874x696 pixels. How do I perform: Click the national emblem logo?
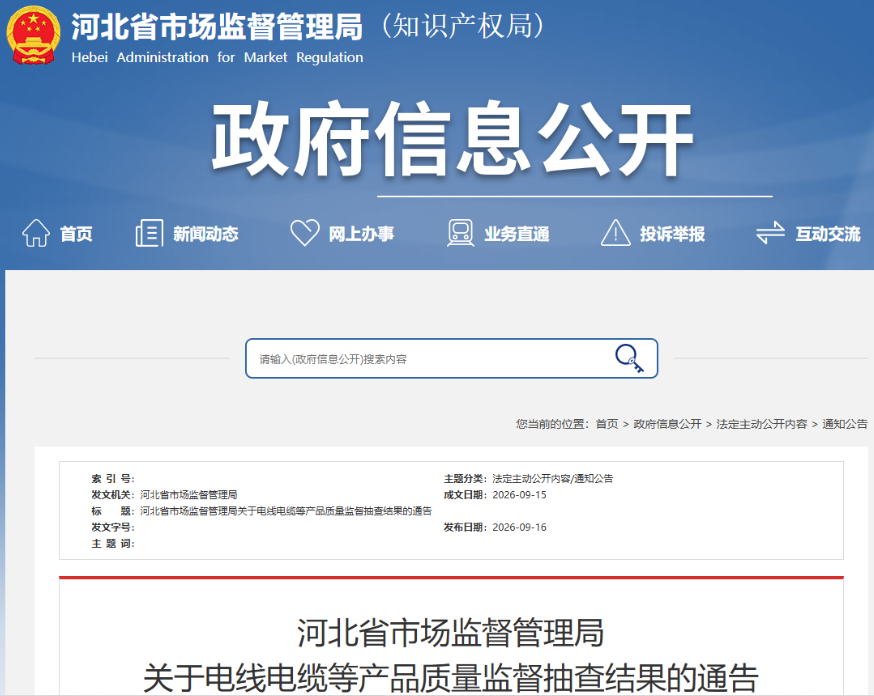coord(33,35)
